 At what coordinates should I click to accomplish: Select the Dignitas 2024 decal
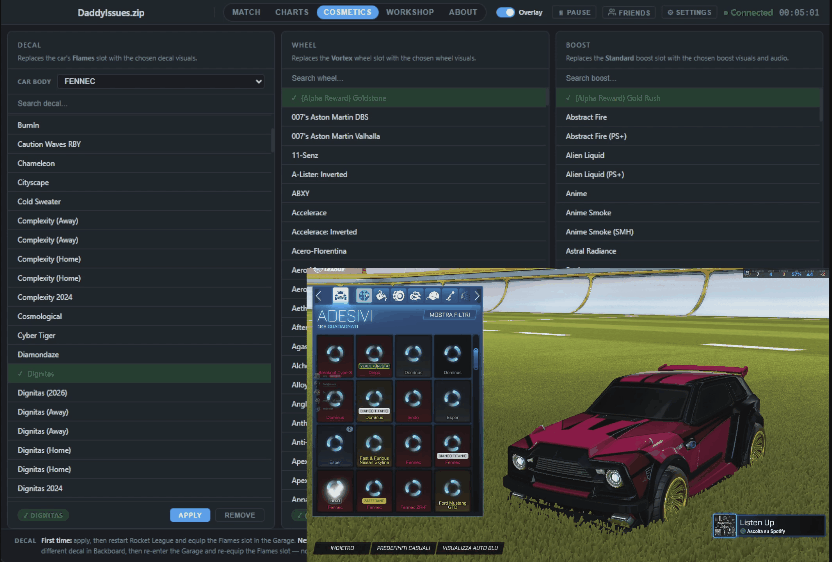coord(140,488)
